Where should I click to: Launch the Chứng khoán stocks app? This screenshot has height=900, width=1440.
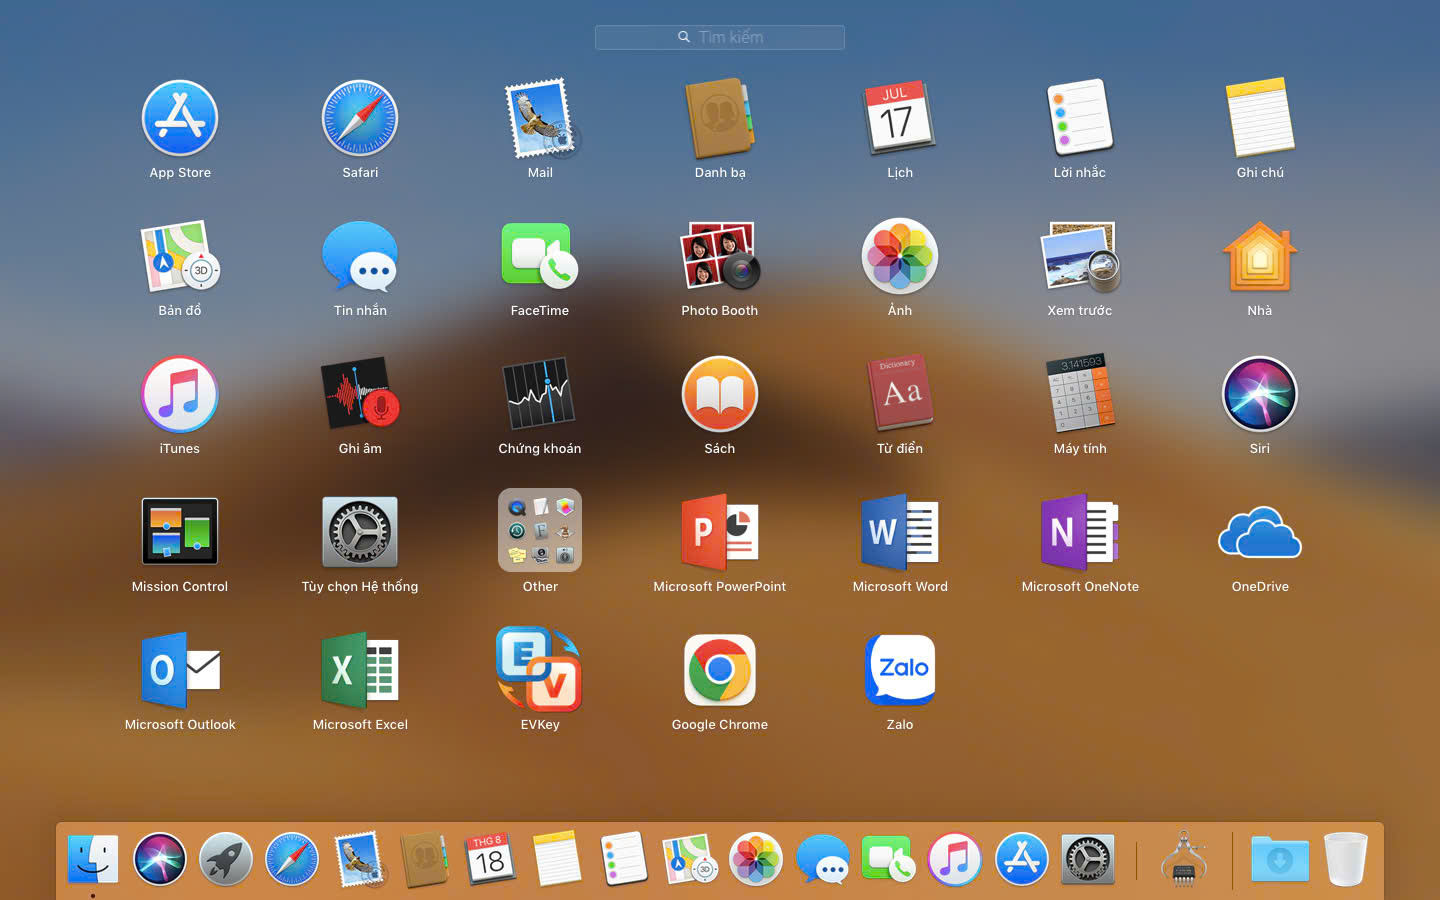pyautogui.click(x=539, y=394)
